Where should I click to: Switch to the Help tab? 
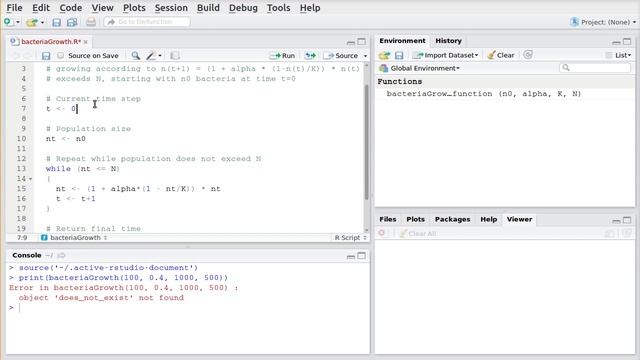[x=489, y=219]
